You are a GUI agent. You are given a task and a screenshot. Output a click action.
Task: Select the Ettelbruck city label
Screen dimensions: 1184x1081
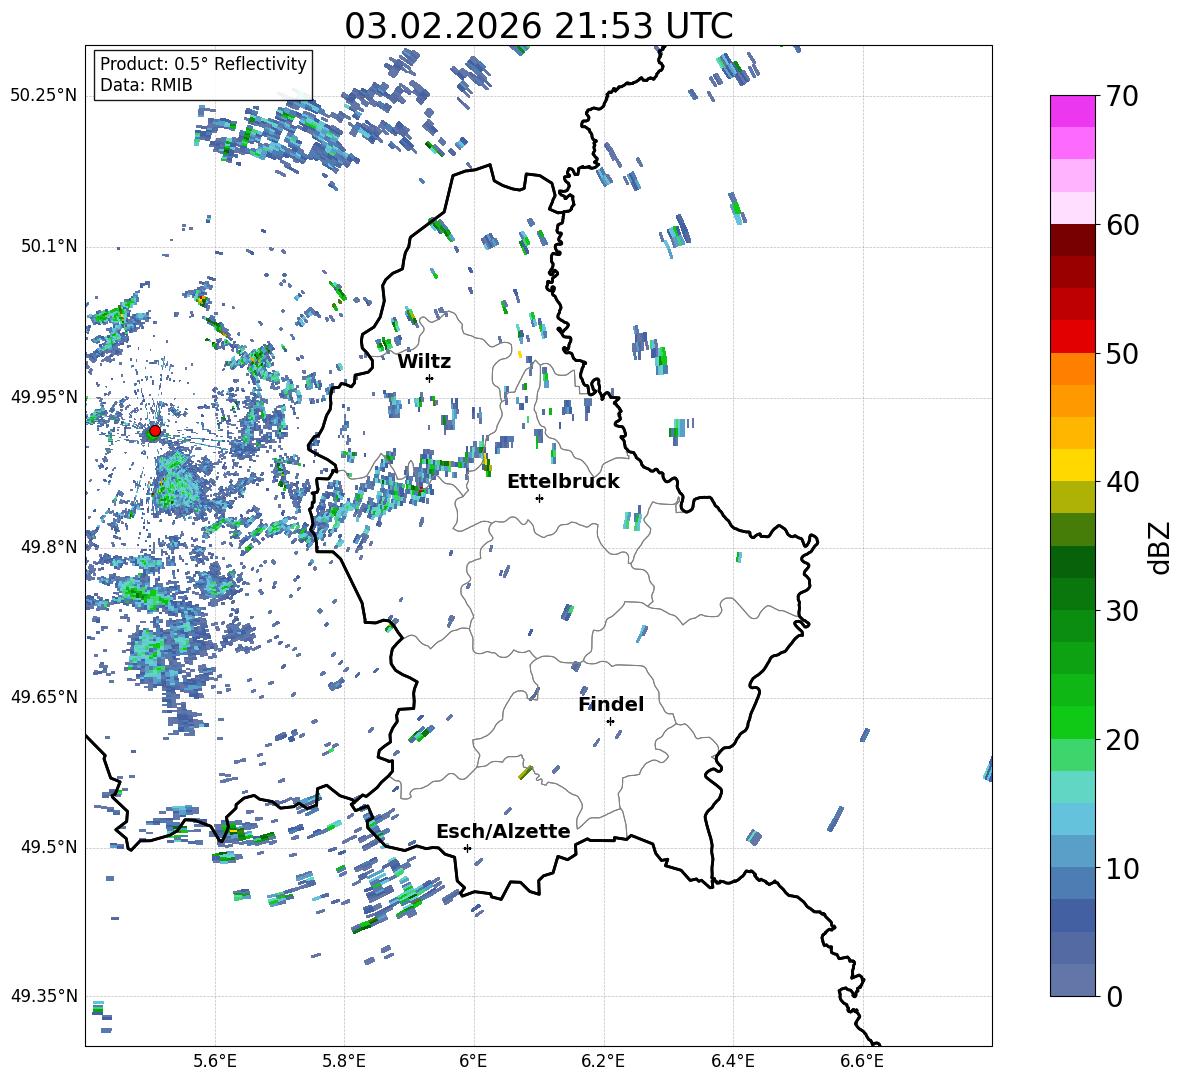(x=563, y=481)
